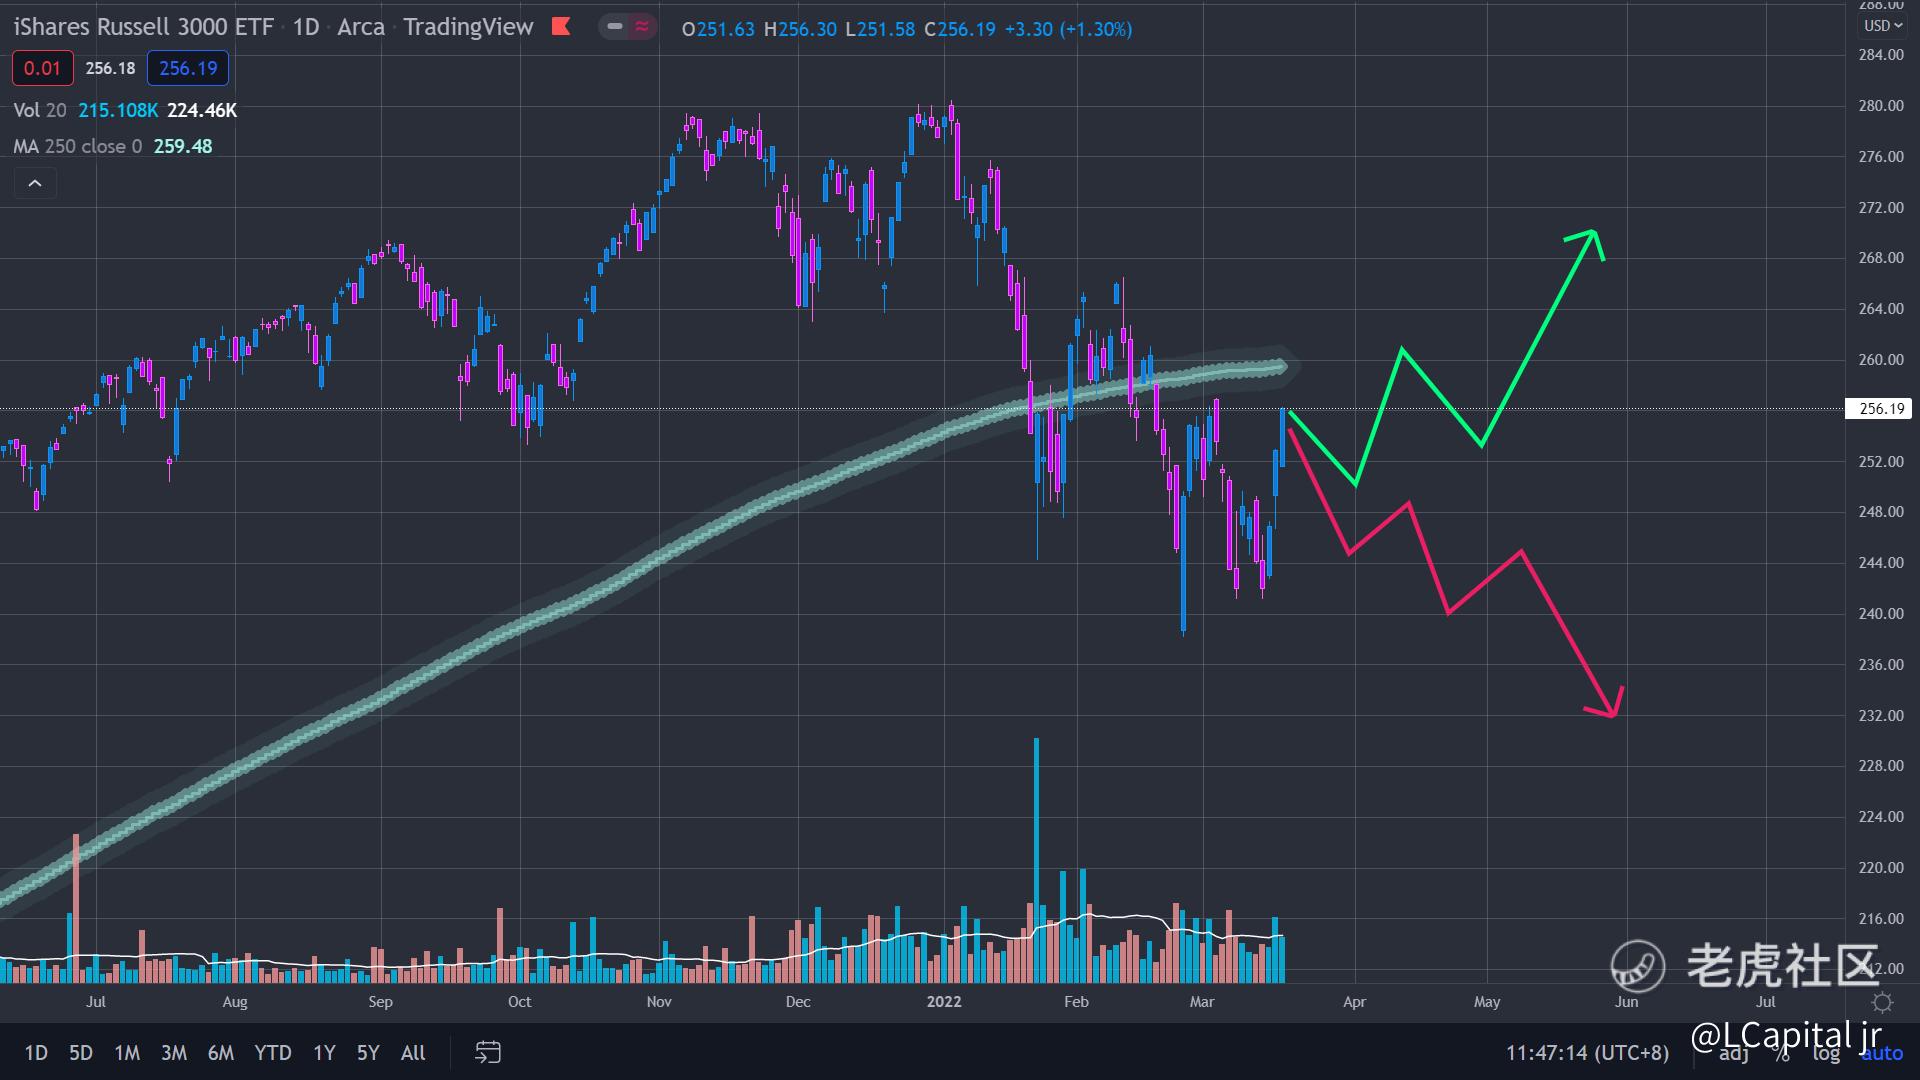Click the 256.19 buy price button
This screenshot has height=1080, width=1920.
click(x=188, y=68)
